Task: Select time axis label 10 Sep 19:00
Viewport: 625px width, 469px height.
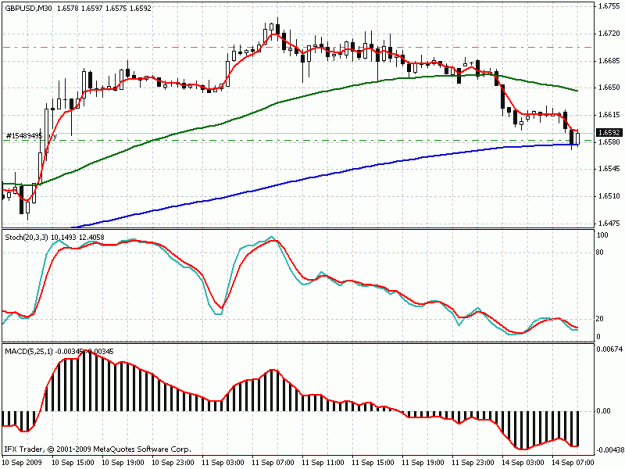Action: 123,463
